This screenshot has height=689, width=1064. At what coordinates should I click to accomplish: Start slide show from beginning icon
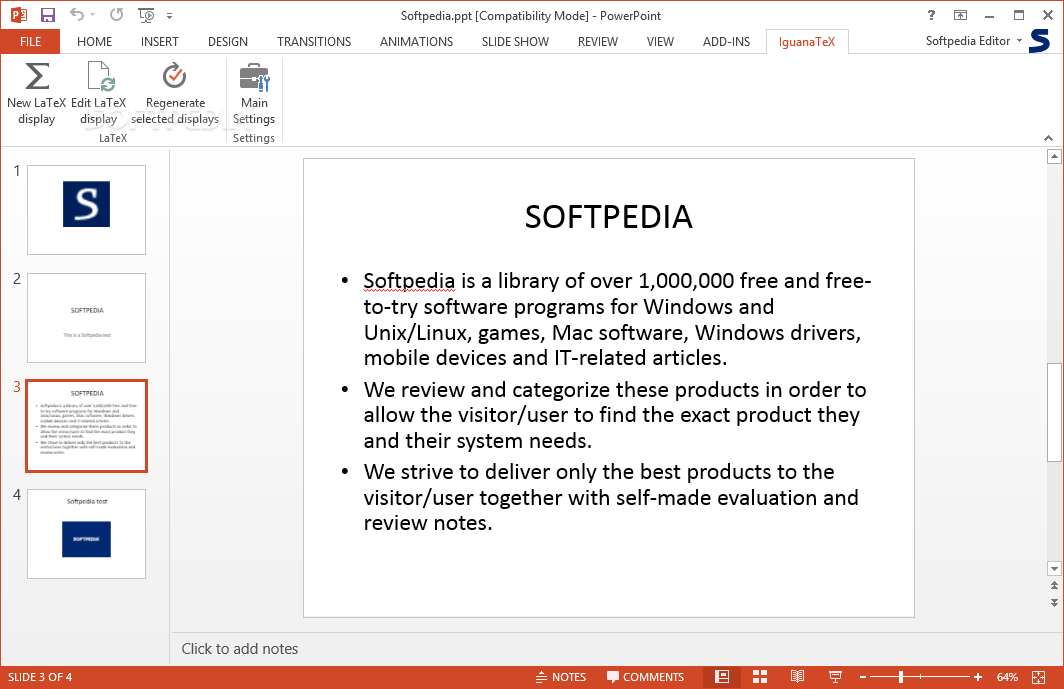(146, 15)
